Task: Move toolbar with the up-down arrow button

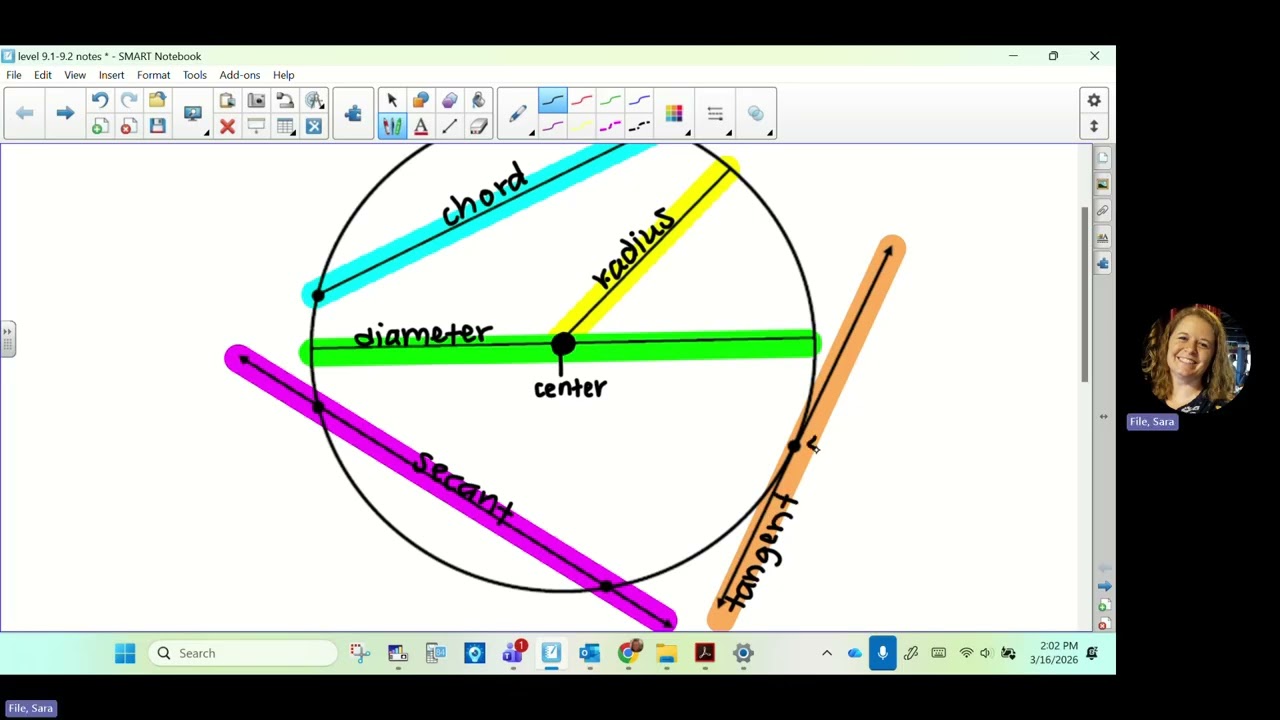Action: pyautogui.click(x=1094, y=126)
